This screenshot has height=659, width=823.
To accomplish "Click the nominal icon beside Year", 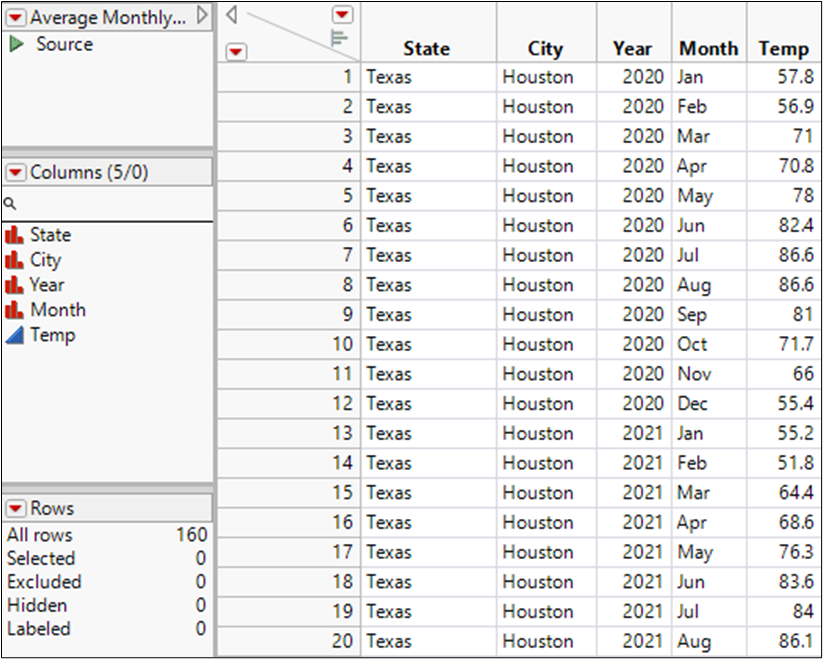I will click(x=14, y=285).
